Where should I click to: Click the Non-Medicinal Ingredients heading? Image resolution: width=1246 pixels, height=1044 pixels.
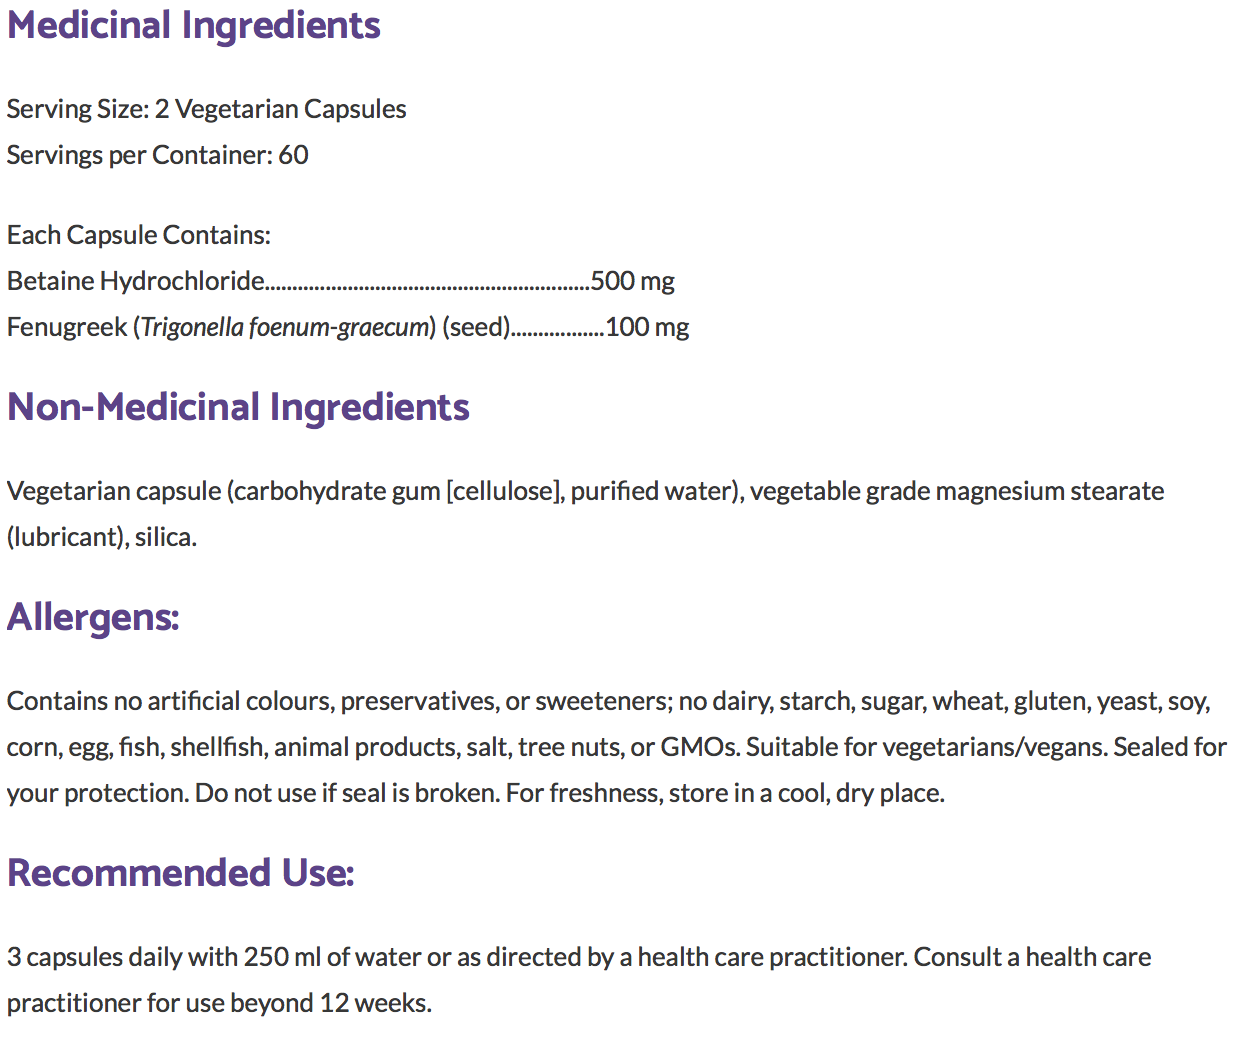click(238, 407)
